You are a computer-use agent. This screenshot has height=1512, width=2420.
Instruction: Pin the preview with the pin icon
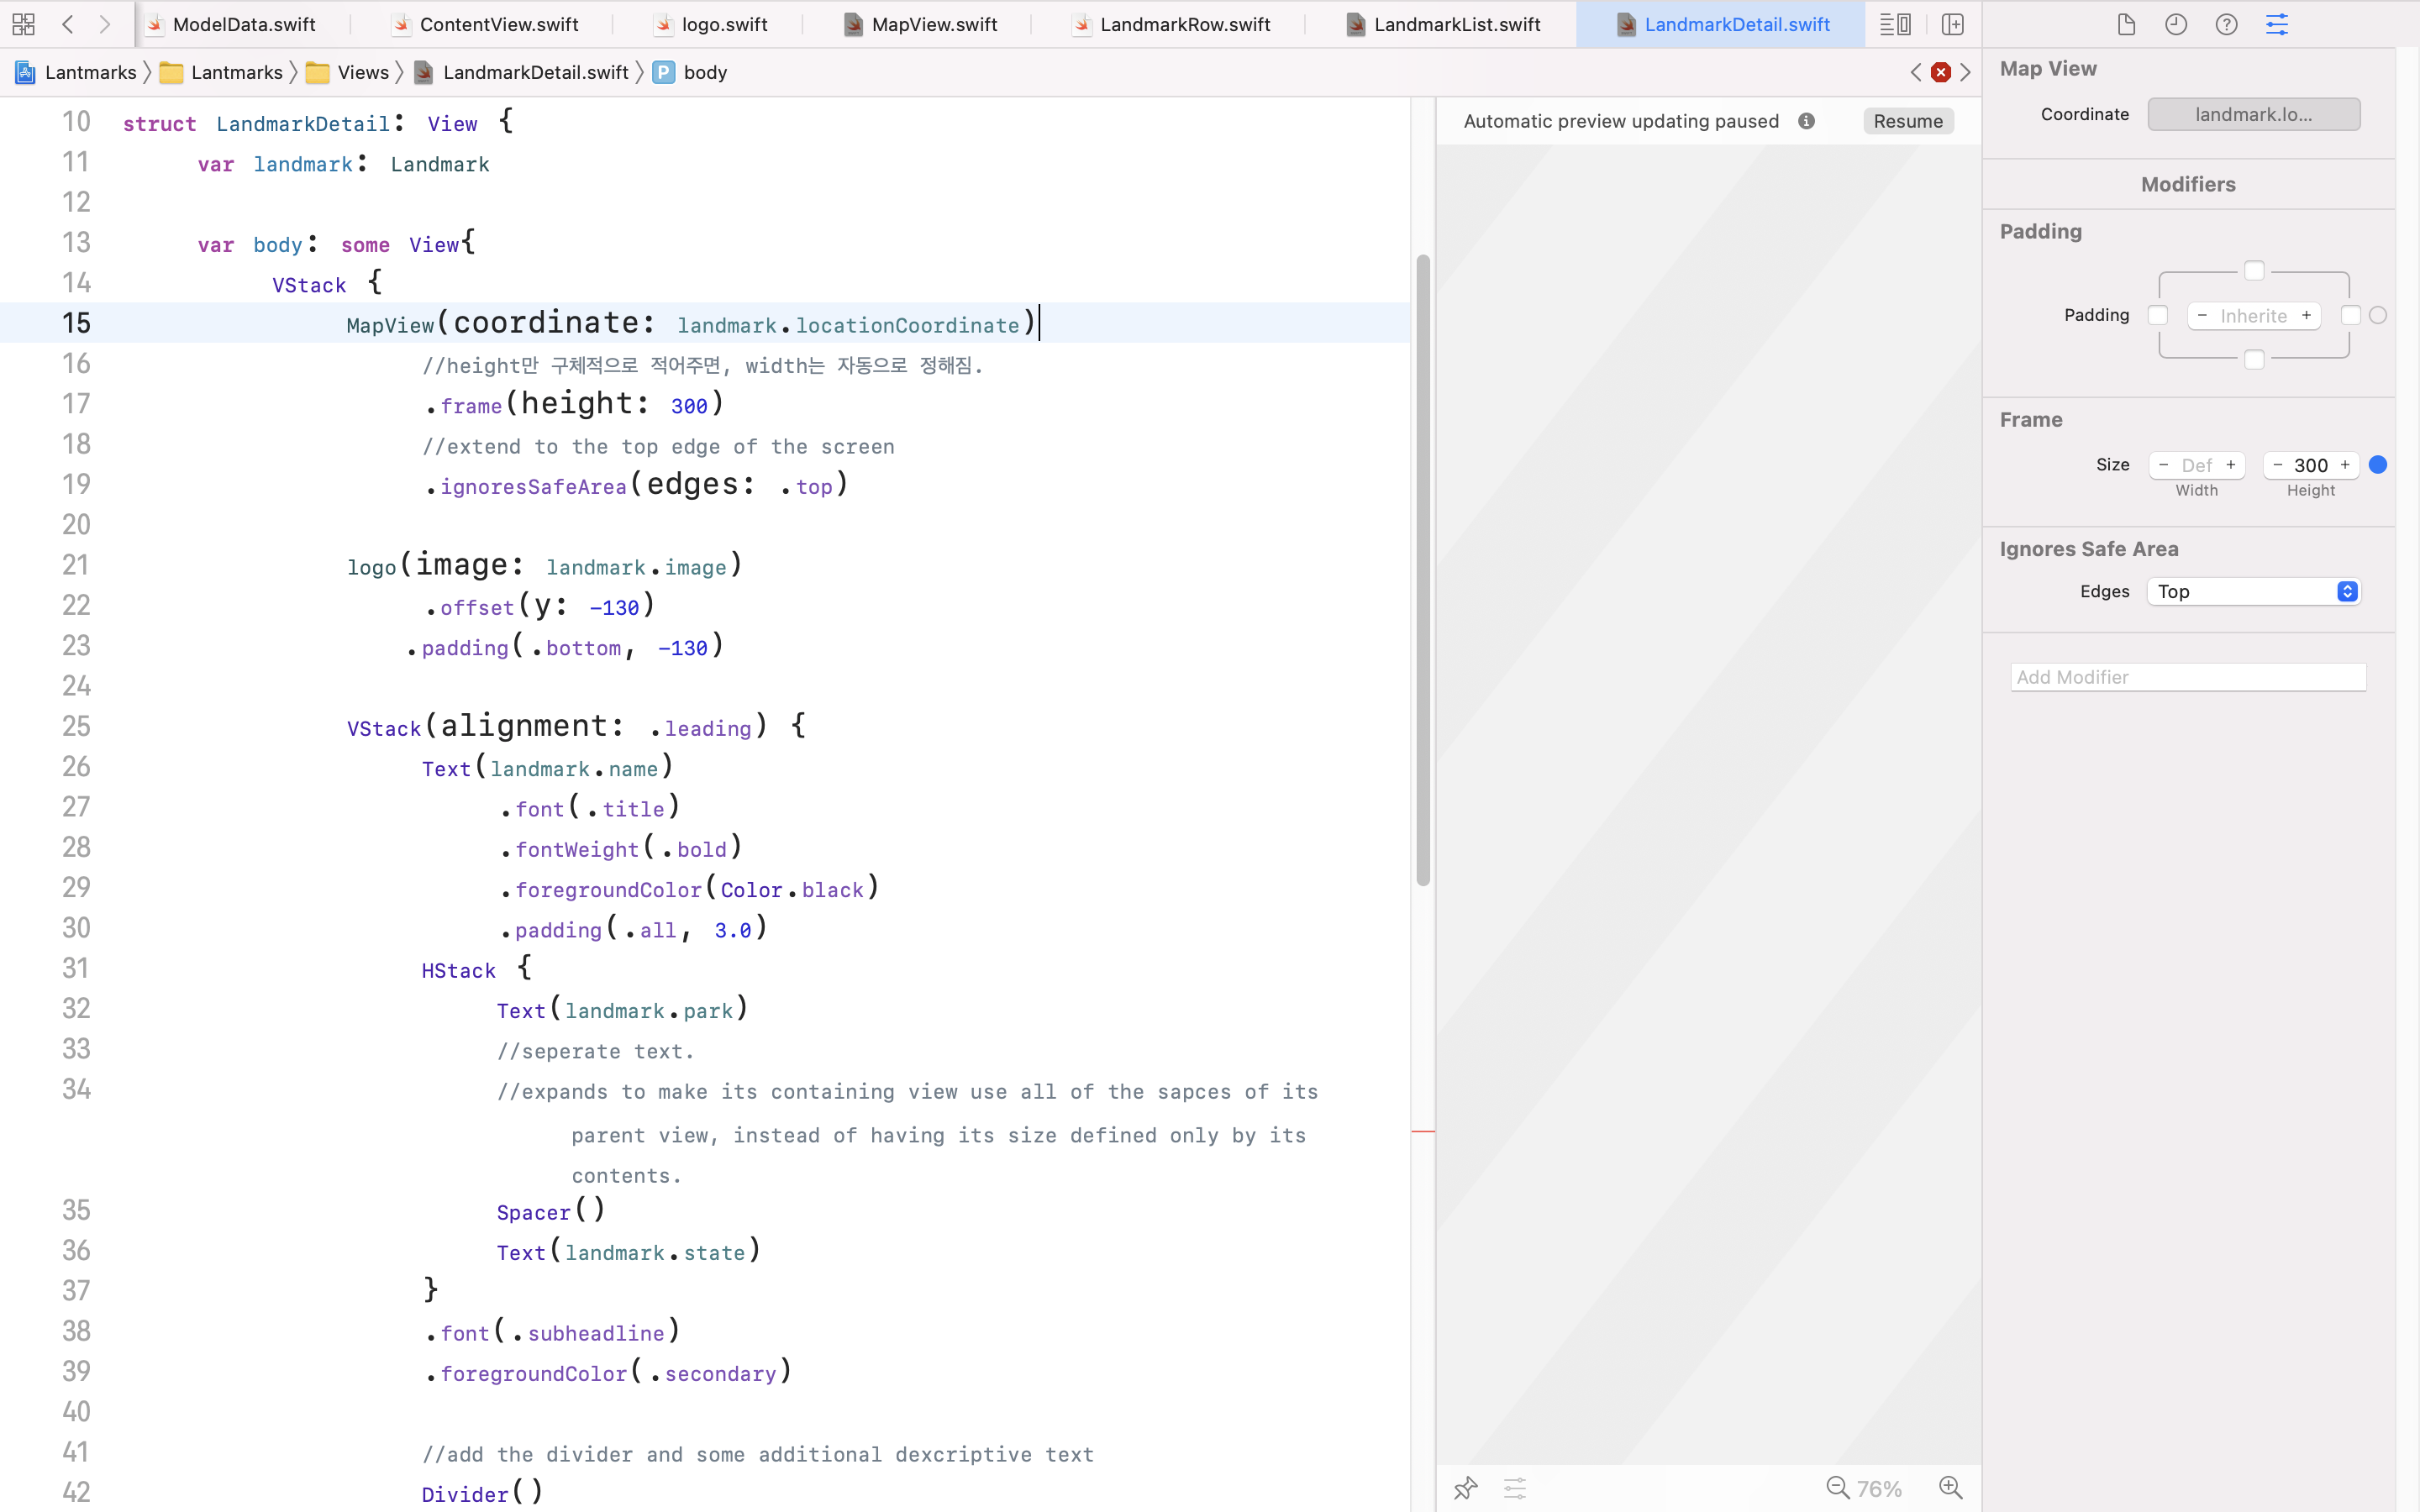(x=1465, y=1488)
